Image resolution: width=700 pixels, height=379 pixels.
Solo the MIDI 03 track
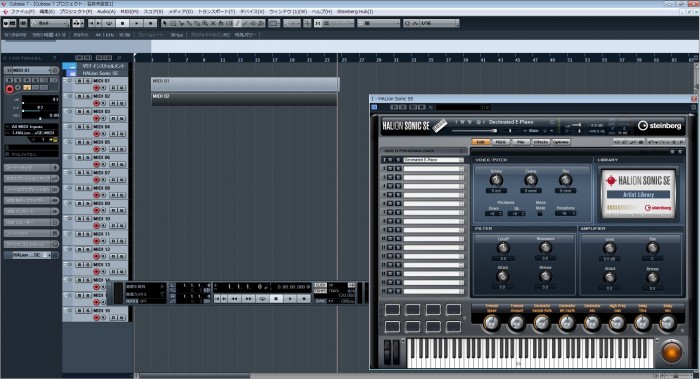(88, 112)
